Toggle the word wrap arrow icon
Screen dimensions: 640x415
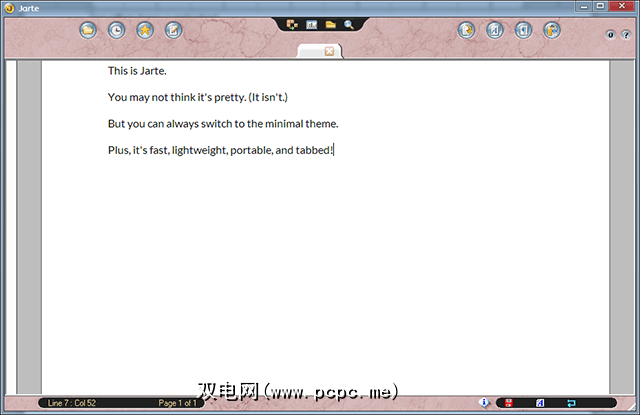click(571, 403)
